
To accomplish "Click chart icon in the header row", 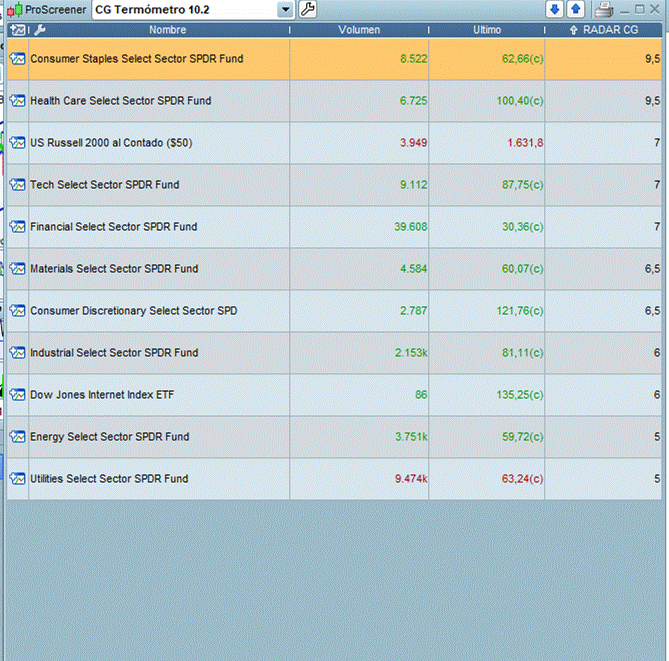I will (x=17, y=30).
